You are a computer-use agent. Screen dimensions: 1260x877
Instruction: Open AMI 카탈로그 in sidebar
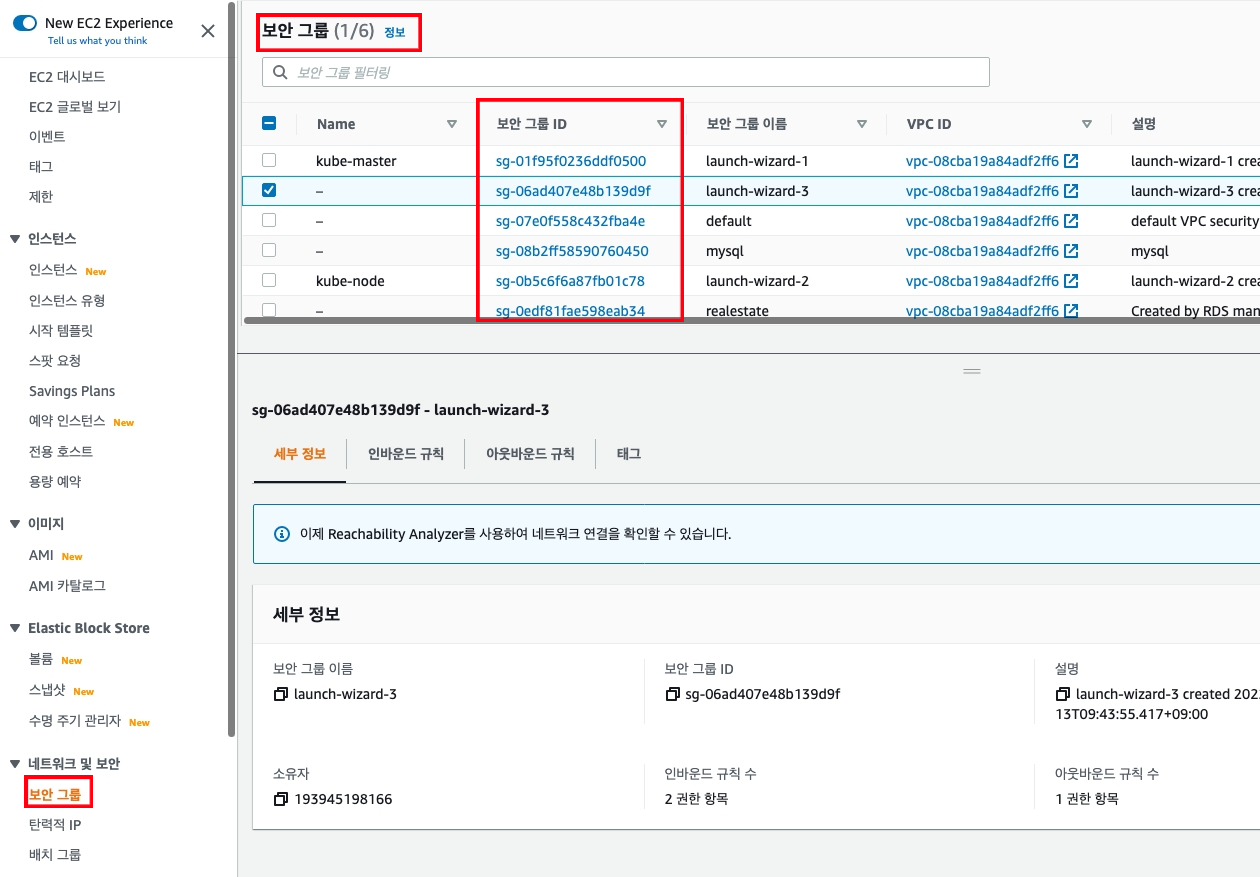click(x=67, y=586)
